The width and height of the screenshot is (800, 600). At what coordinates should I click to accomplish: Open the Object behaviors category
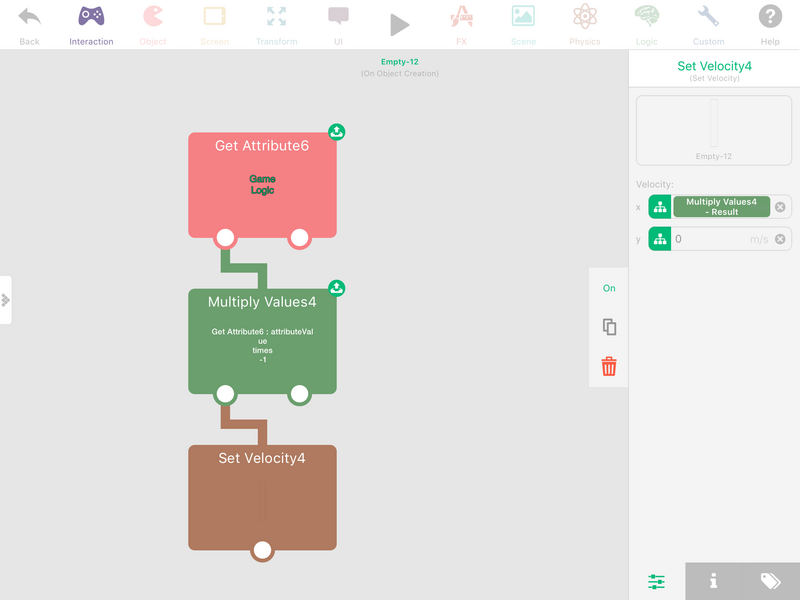pos(153,24)
